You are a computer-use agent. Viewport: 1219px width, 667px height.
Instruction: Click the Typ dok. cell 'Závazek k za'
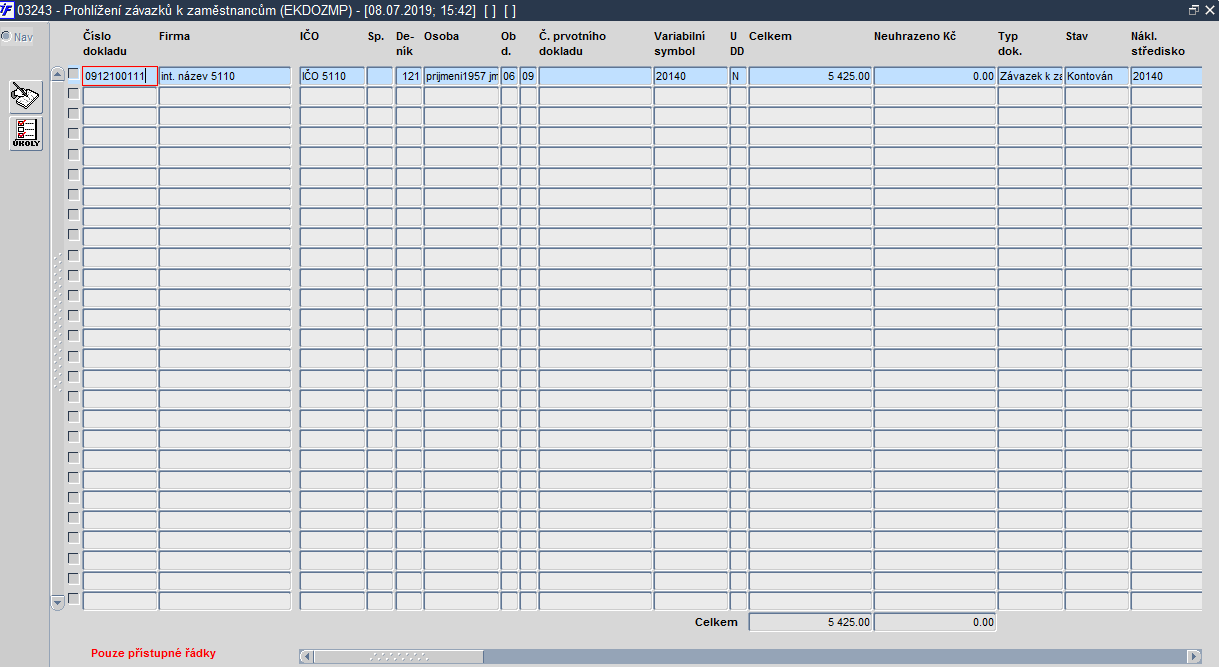point(1030,75)
